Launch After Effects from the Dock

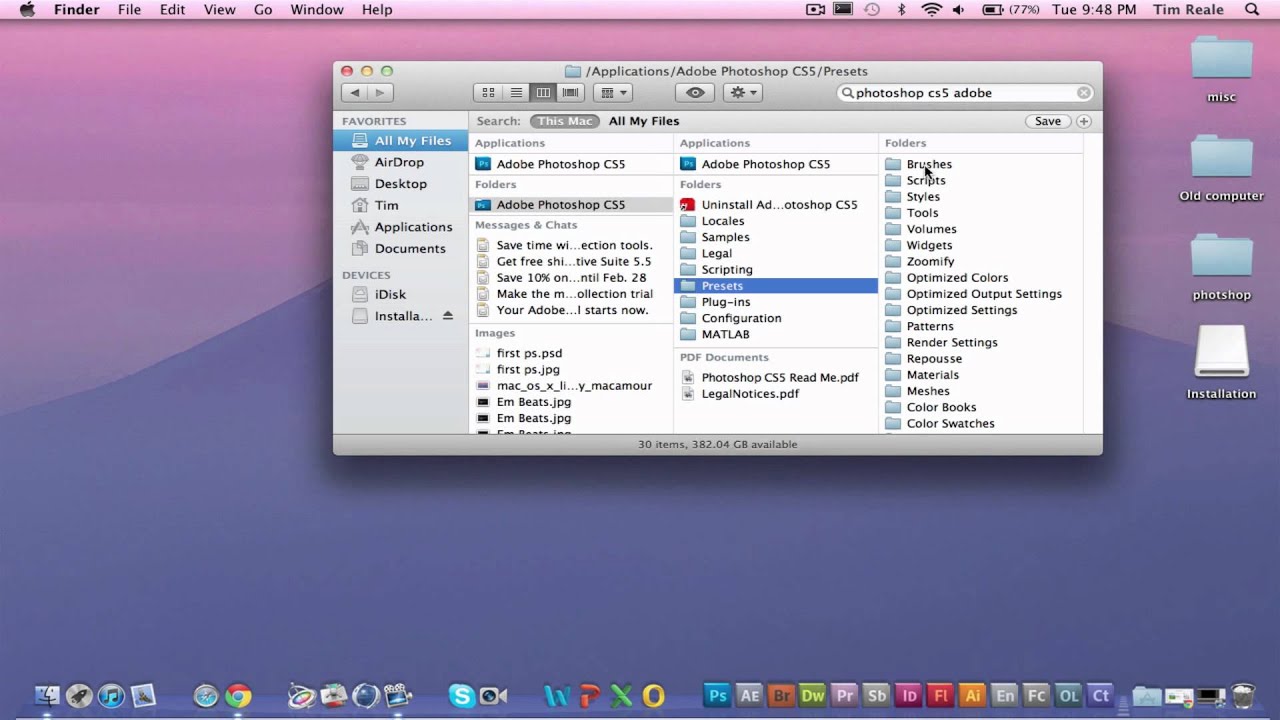(x=749, y=695)
